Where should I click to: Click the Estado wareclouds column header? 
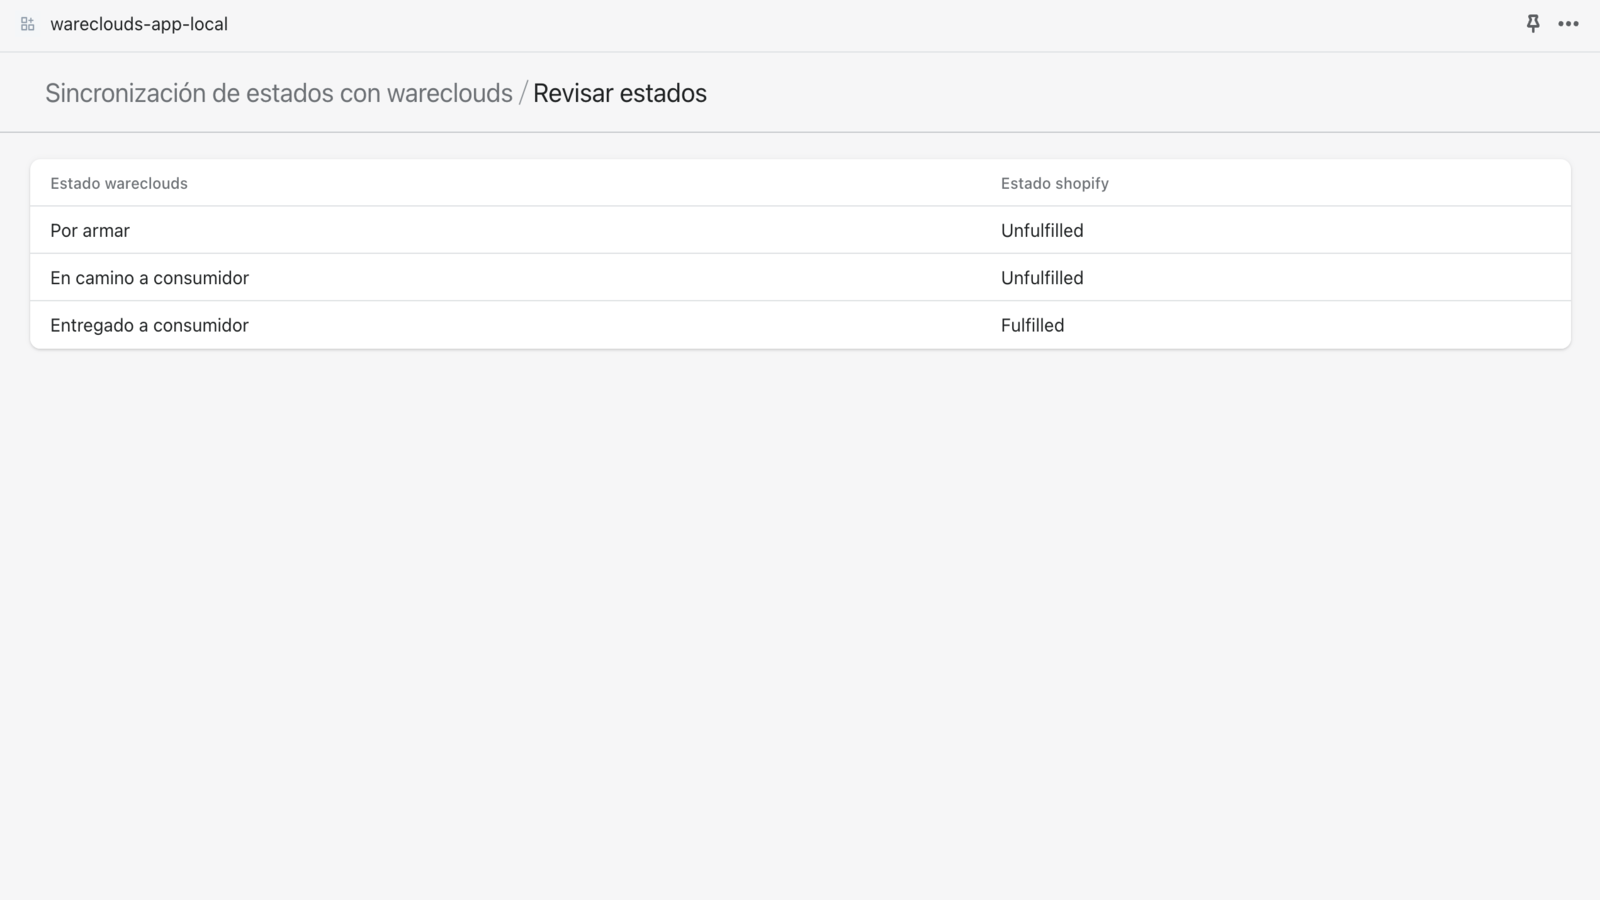coord(119,183)
